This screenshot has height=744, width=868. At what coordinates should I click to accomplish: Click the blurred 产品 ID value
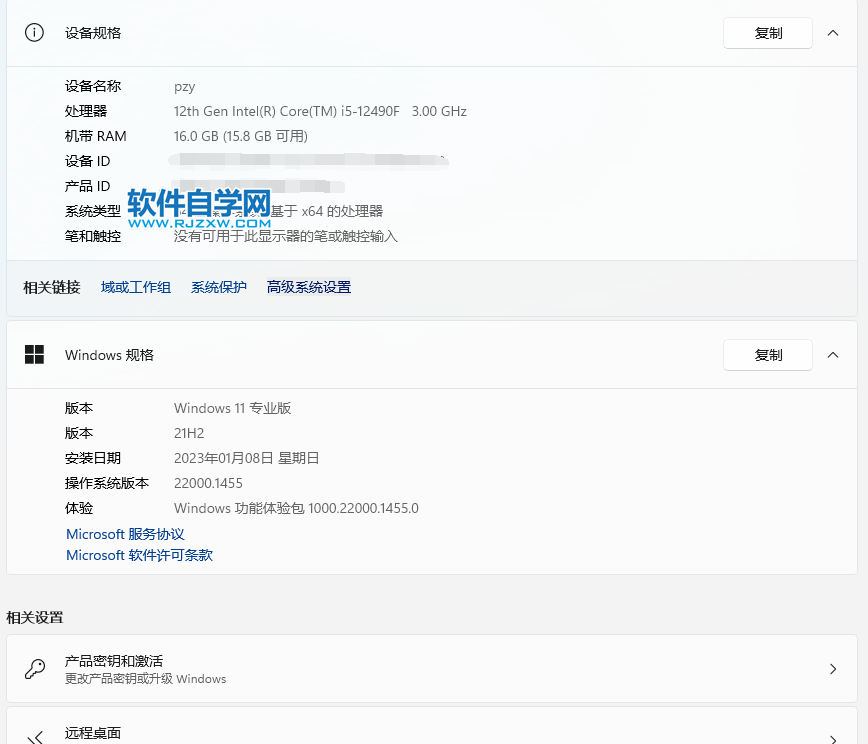pos(258,186)
